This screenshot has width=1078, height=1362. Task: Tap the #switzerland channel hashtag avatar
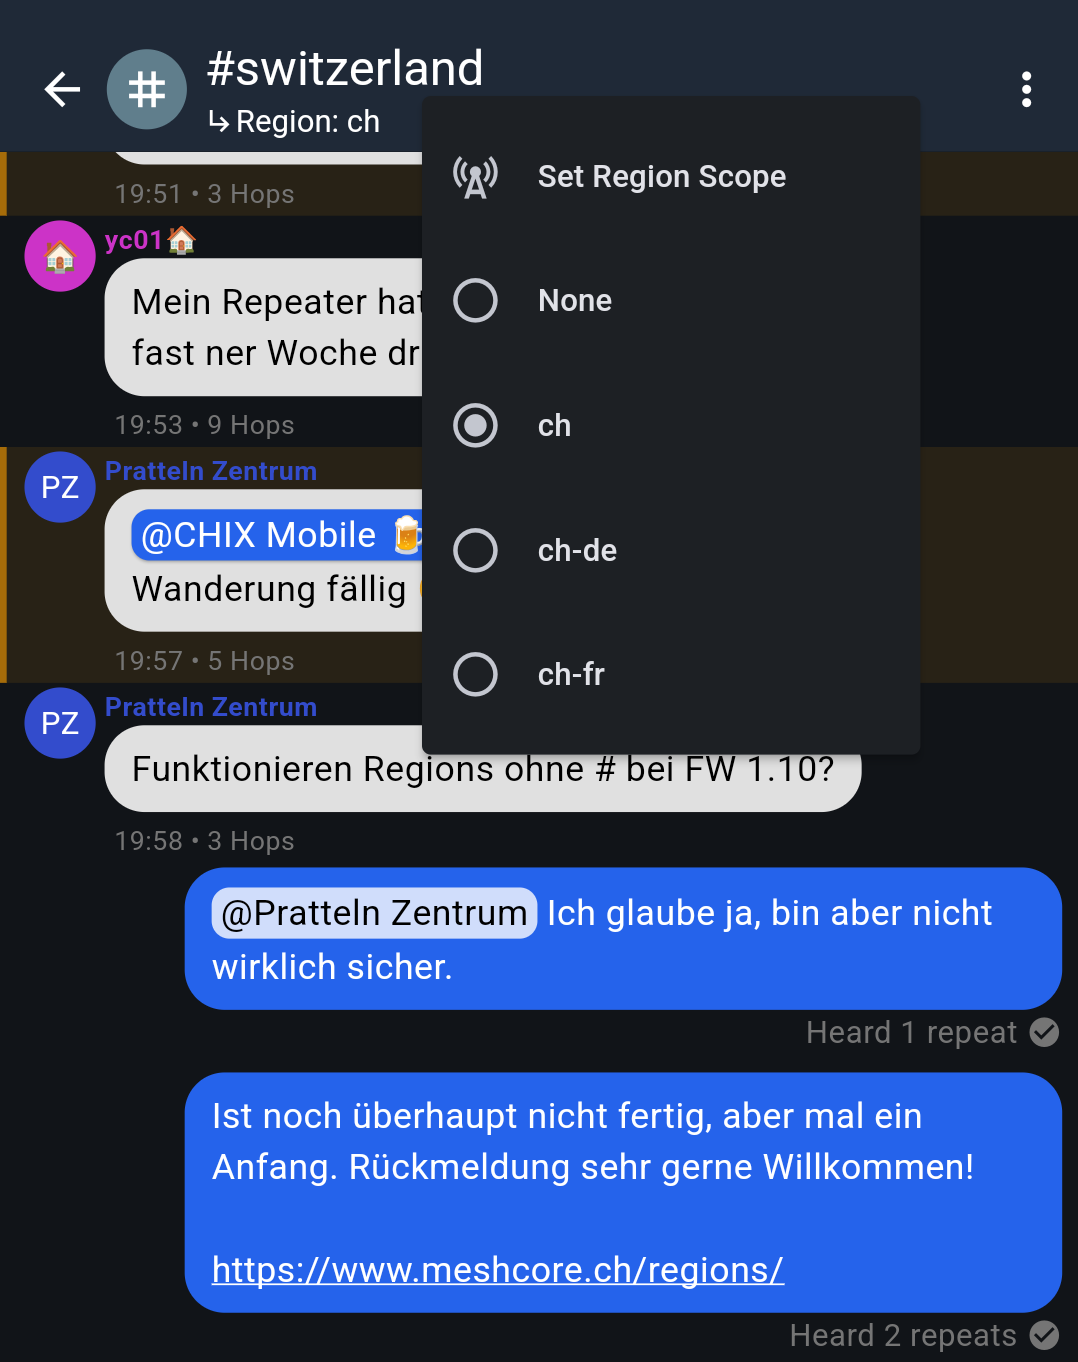147,90
